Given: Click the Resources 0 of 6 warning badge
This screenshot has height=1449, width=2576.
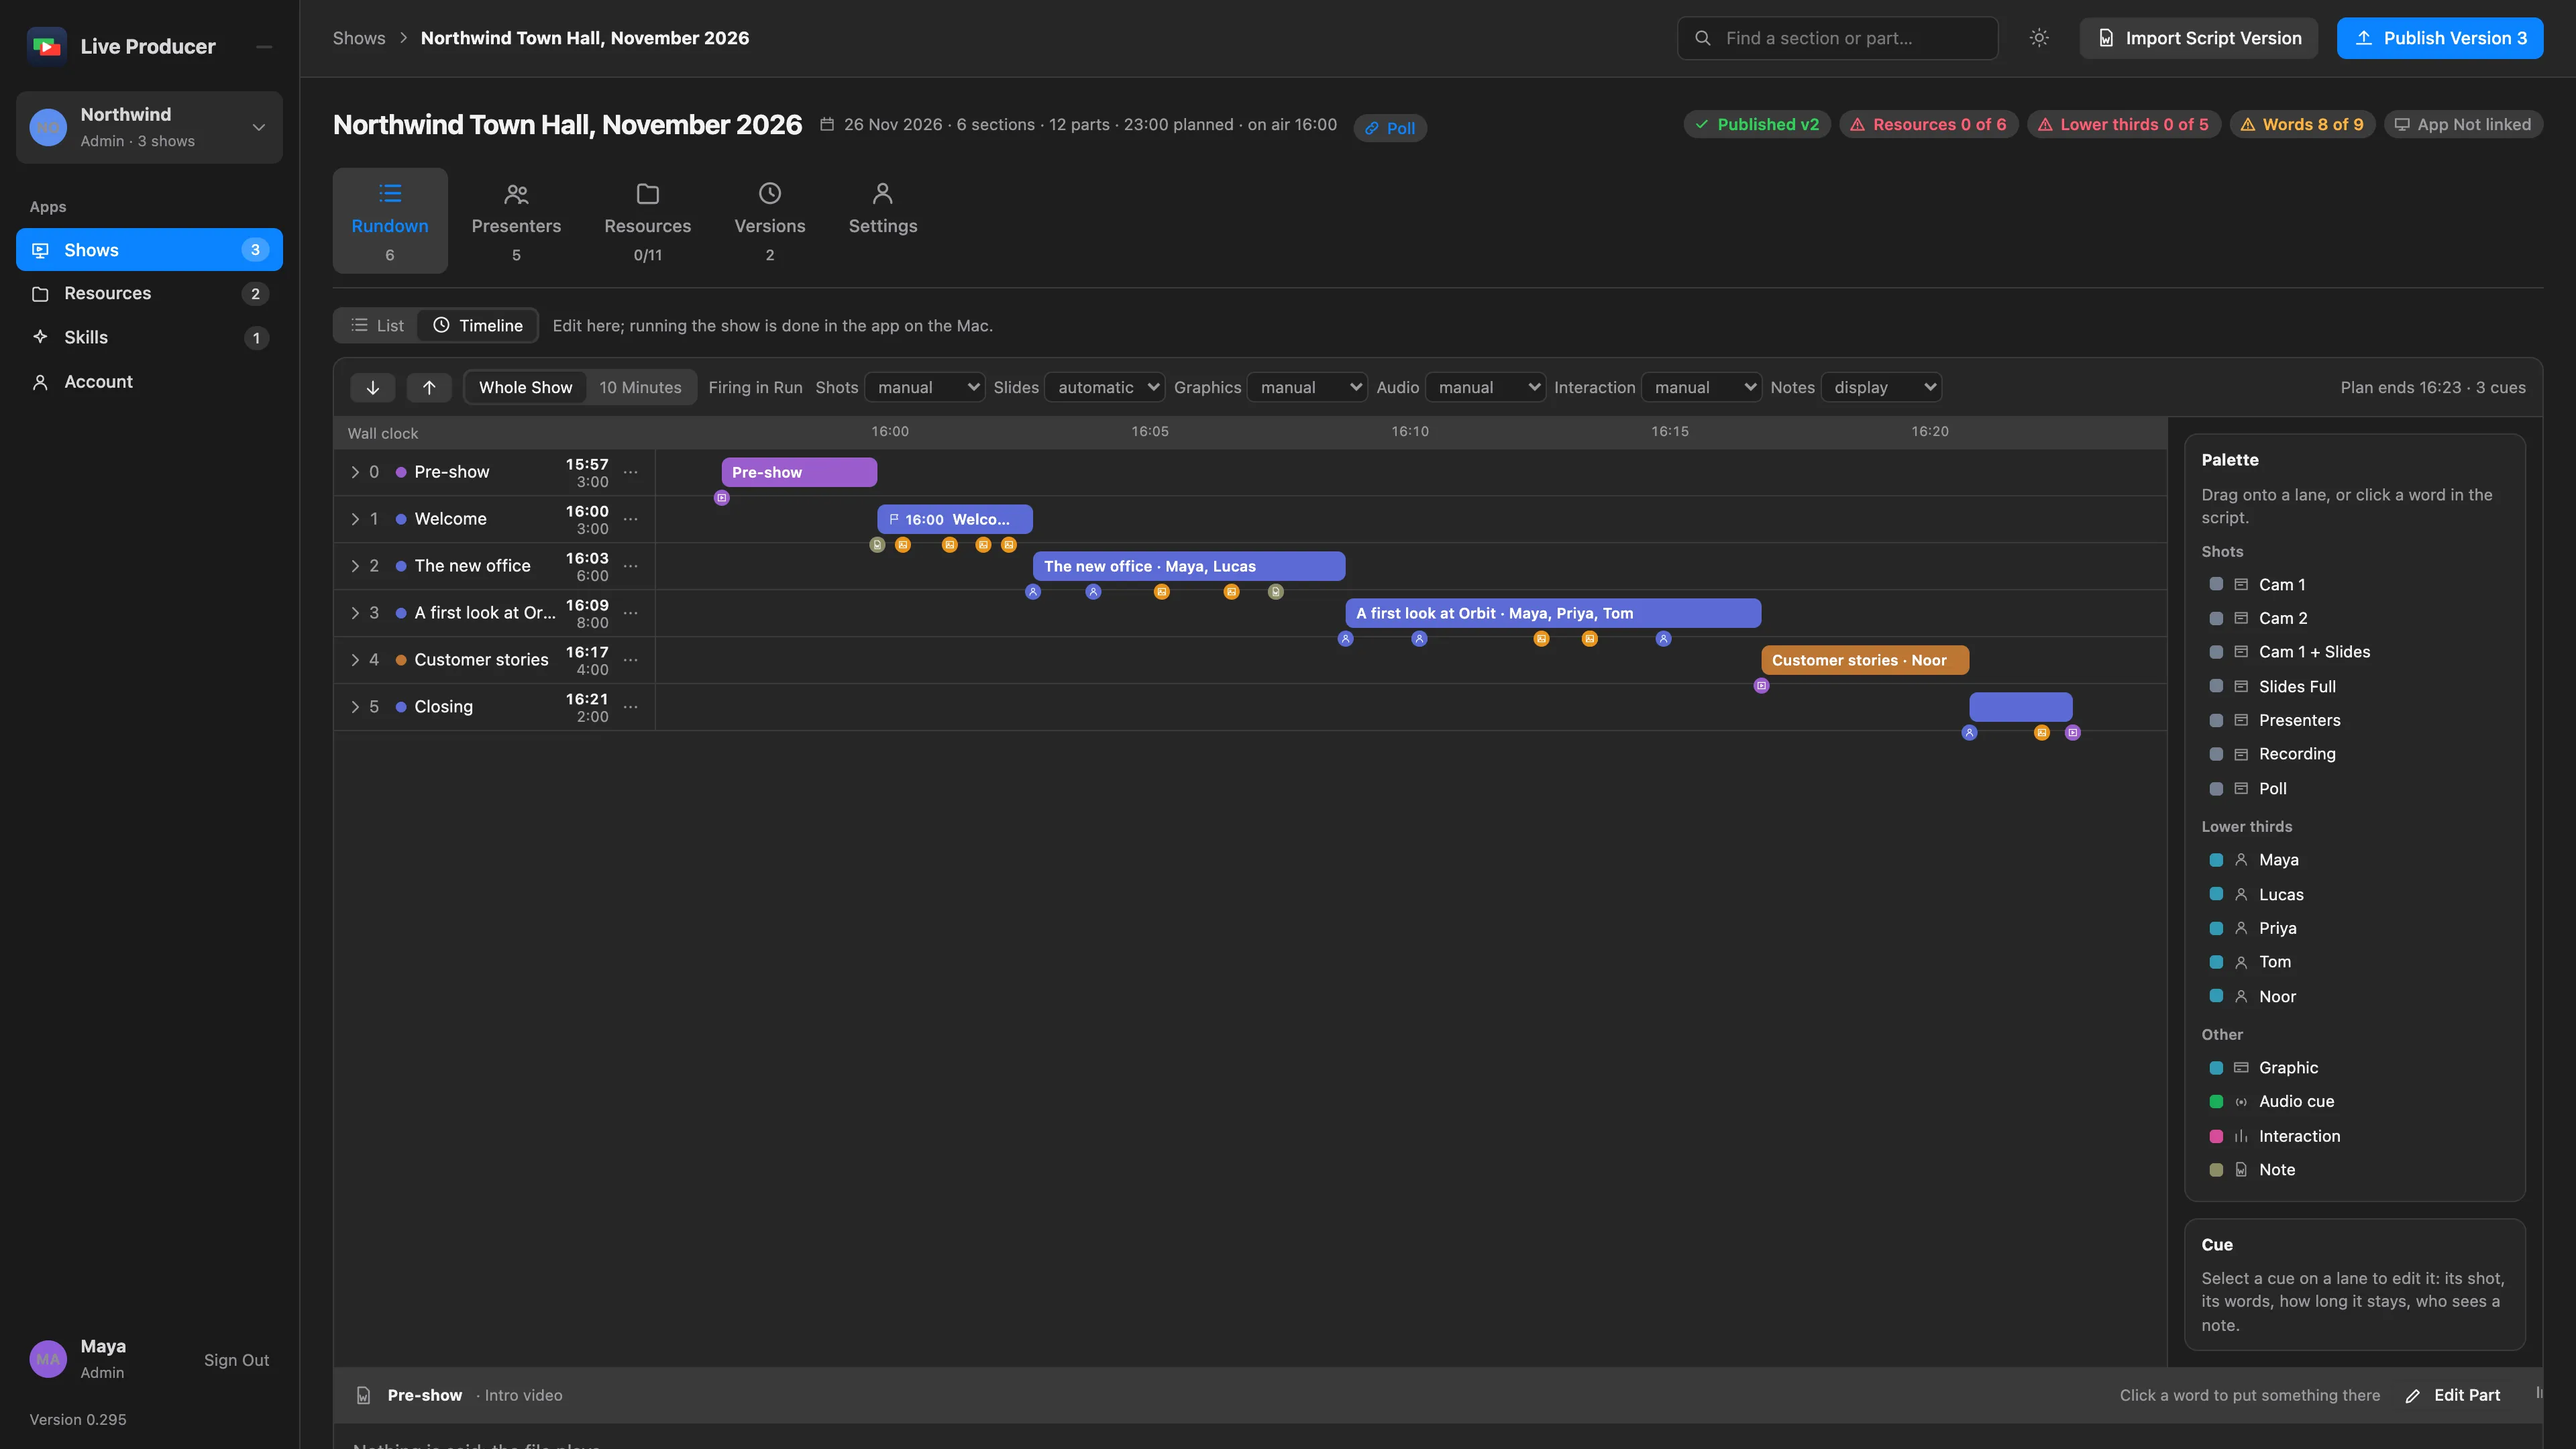Looking at the screenshot, I should point(1928,124).
